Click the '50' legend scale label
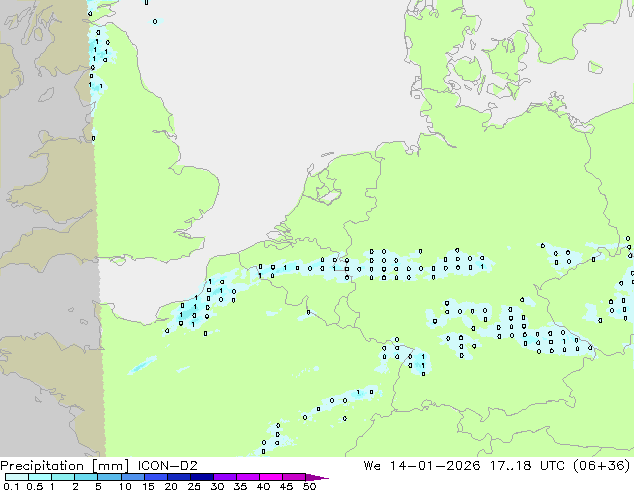Viewport: 634px width, 490px height. click(x=309, y=486)
